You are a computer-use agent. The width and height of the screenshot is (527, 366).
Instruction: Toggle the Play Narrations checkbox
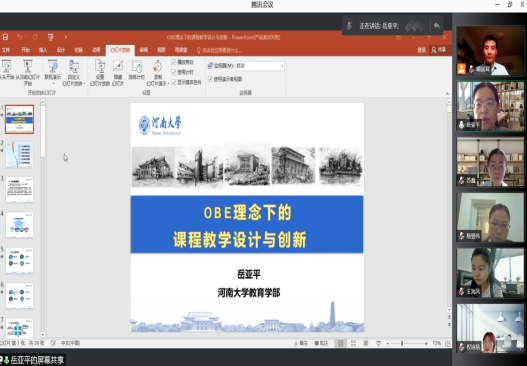coord(173,62)
